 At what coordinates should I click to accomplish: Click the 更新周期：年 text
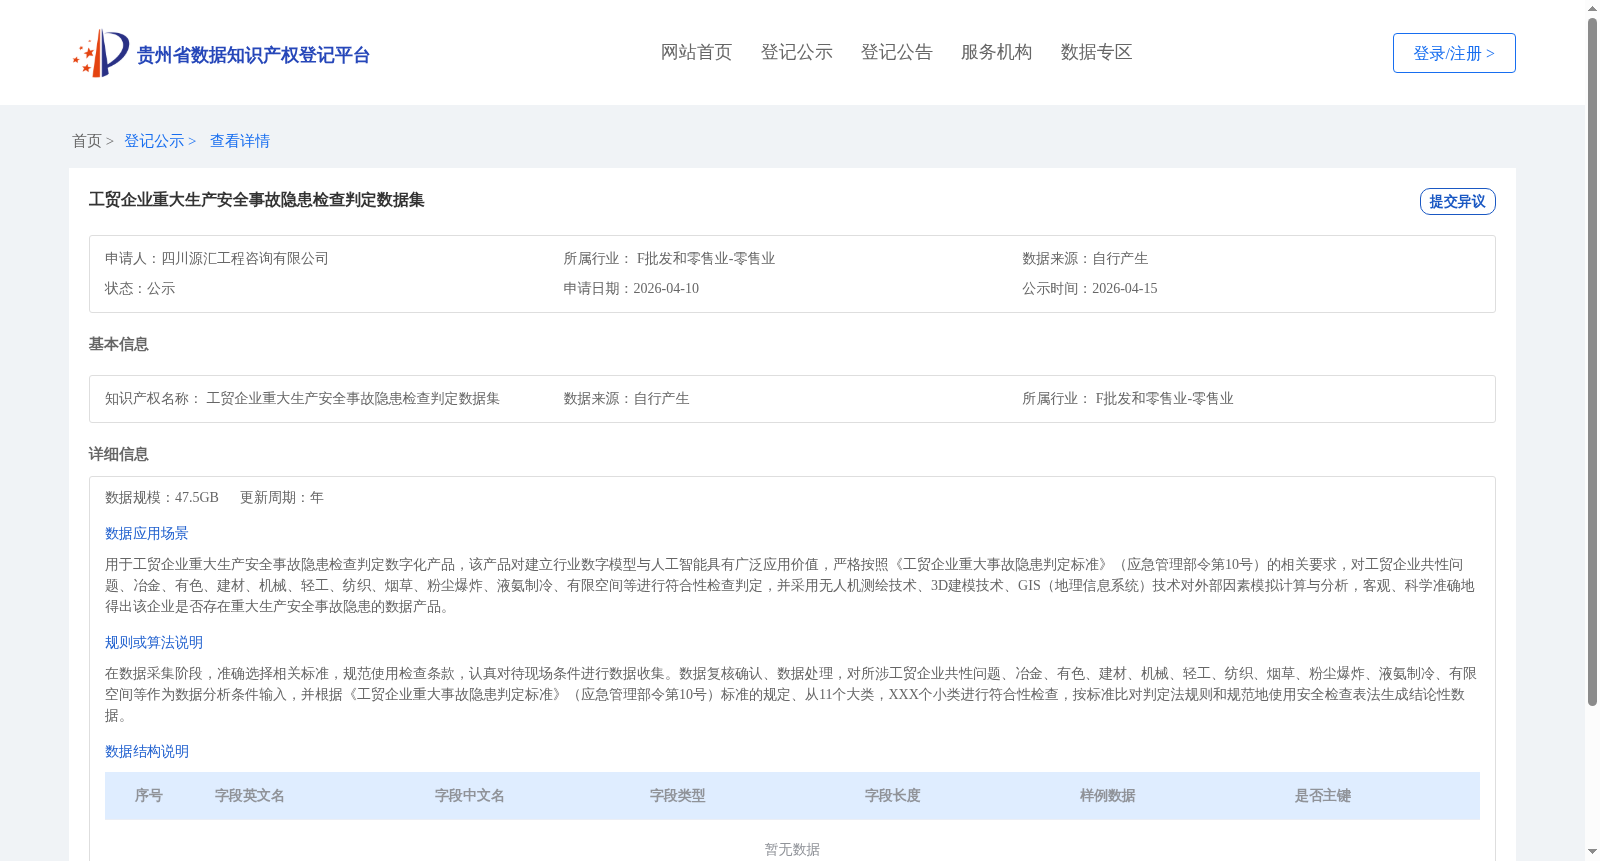pyautogui.click(x=282, y=497)
